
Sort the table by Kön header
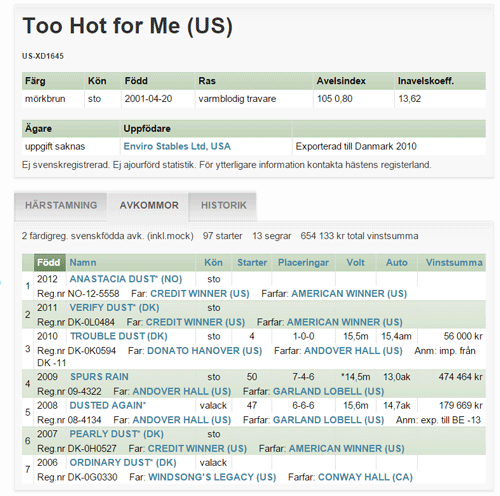coord(213,263)
